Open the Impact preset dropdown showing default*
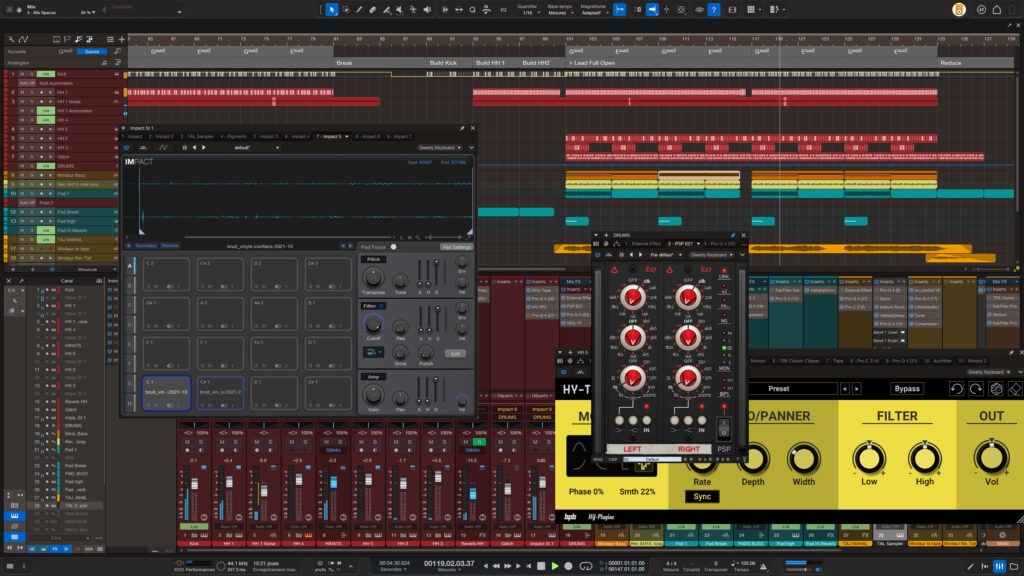This screenshot has width=1024, height=576. [243, 147]
